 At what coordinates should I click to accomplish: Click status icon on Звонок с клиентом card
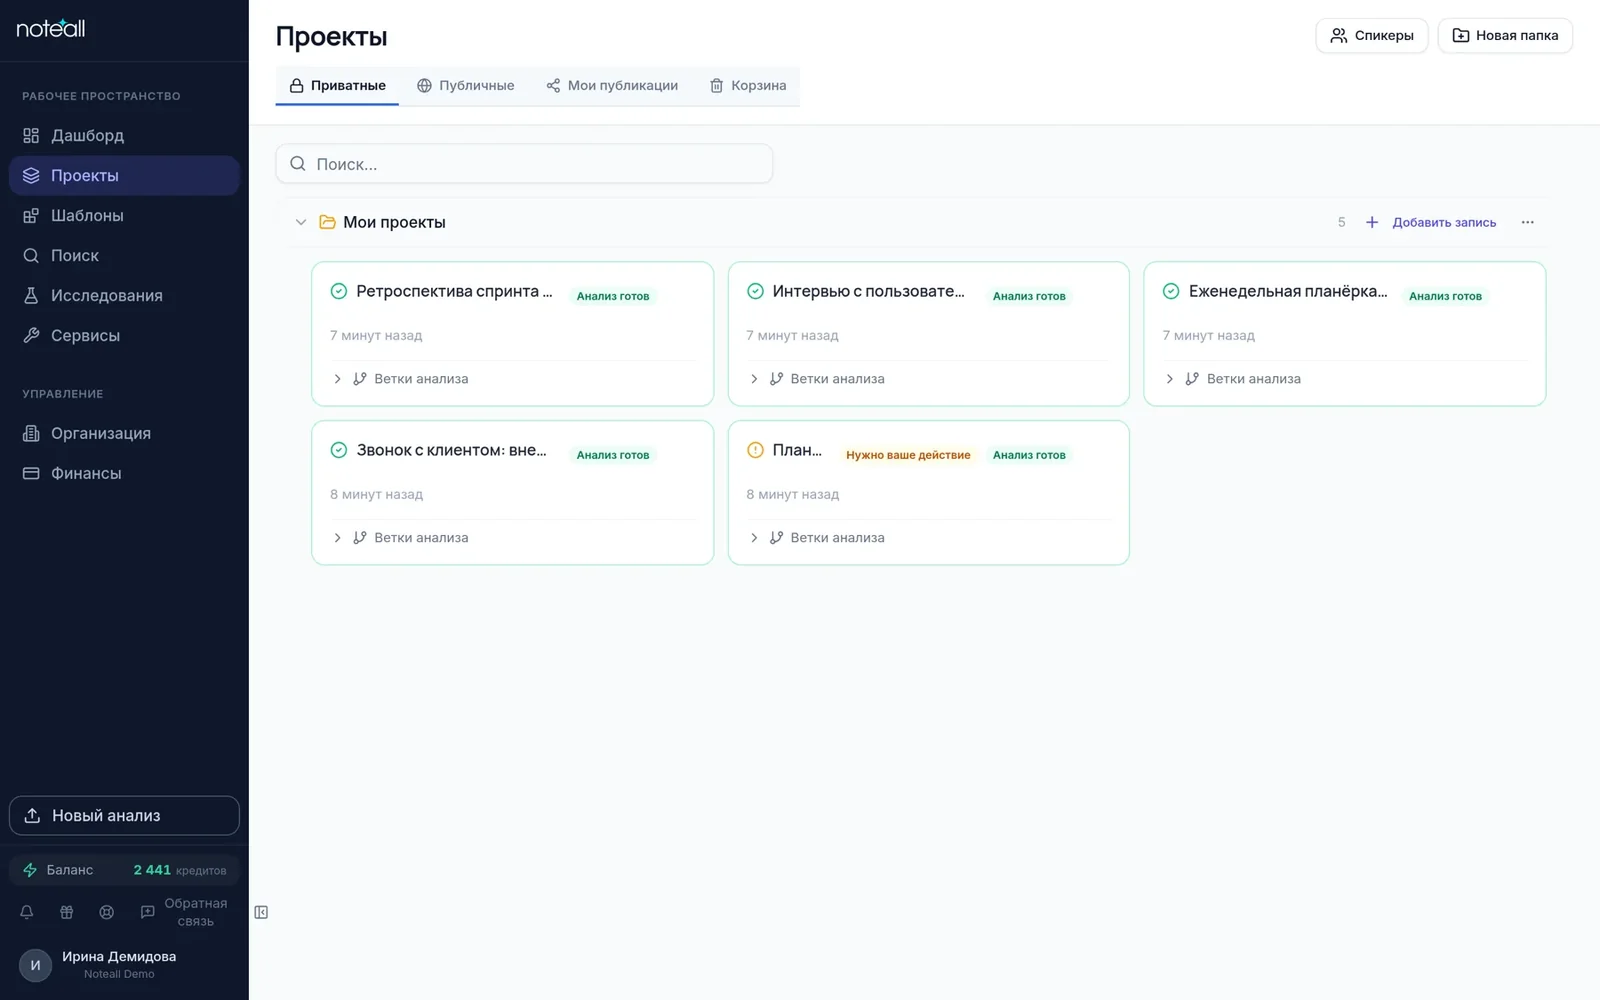pyautogui.click(x=339, y=450)
